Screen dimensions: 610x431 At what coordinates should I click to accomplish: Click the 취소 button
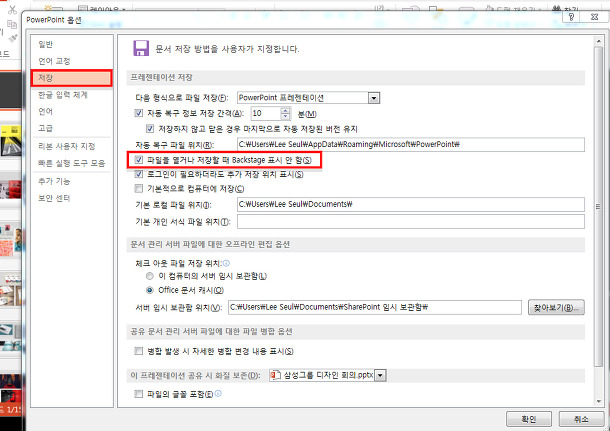pyautogui.click(x=581, y=419)
